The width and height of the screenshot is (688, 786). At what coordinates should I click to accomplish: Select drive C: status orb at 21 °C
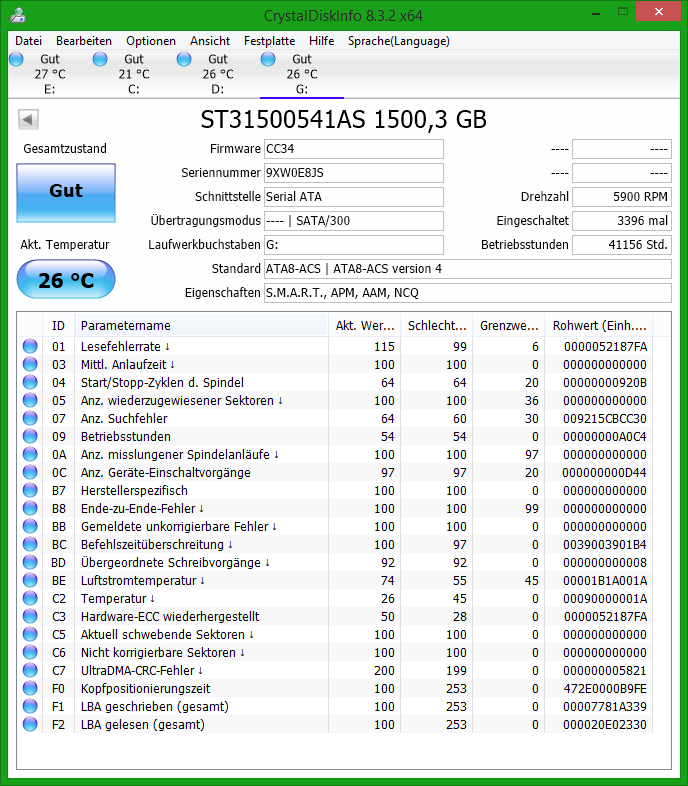click(x=100, y=59)
